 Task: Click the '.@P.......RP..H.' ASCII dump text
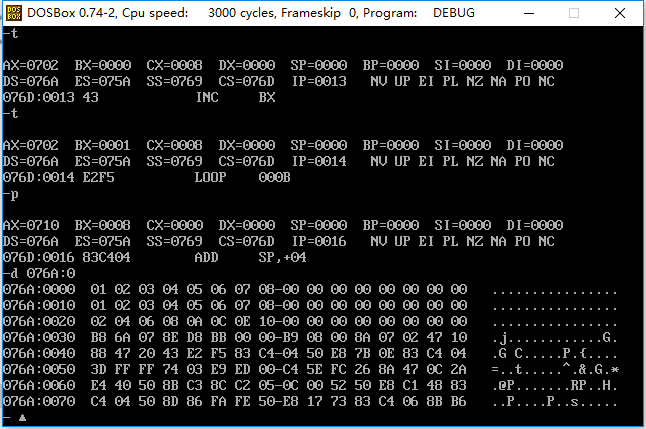pos(555,385)
